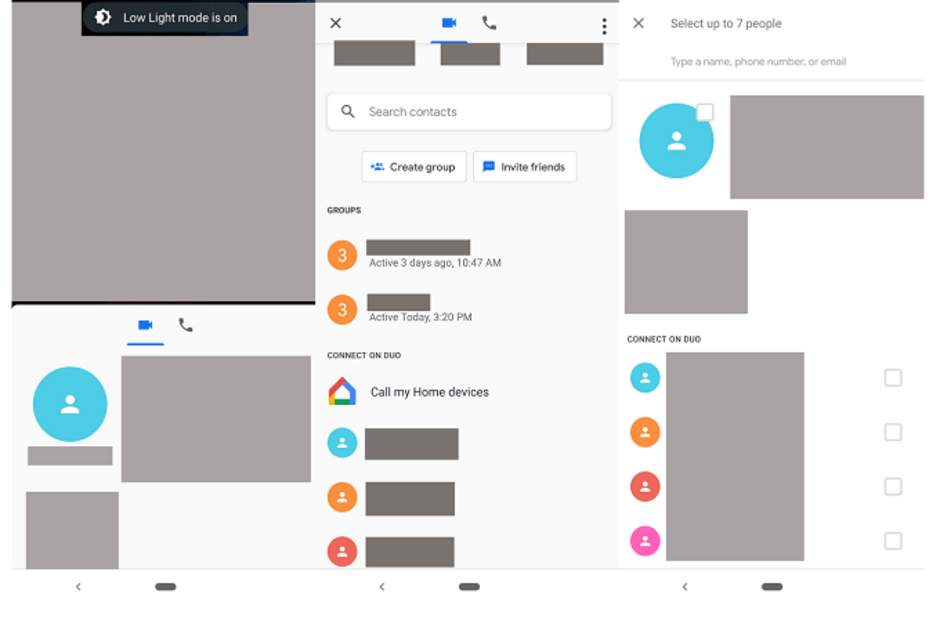Tap the home pill in the navigation bar
The width and height of the screenshot is (940, 627).
469,587
